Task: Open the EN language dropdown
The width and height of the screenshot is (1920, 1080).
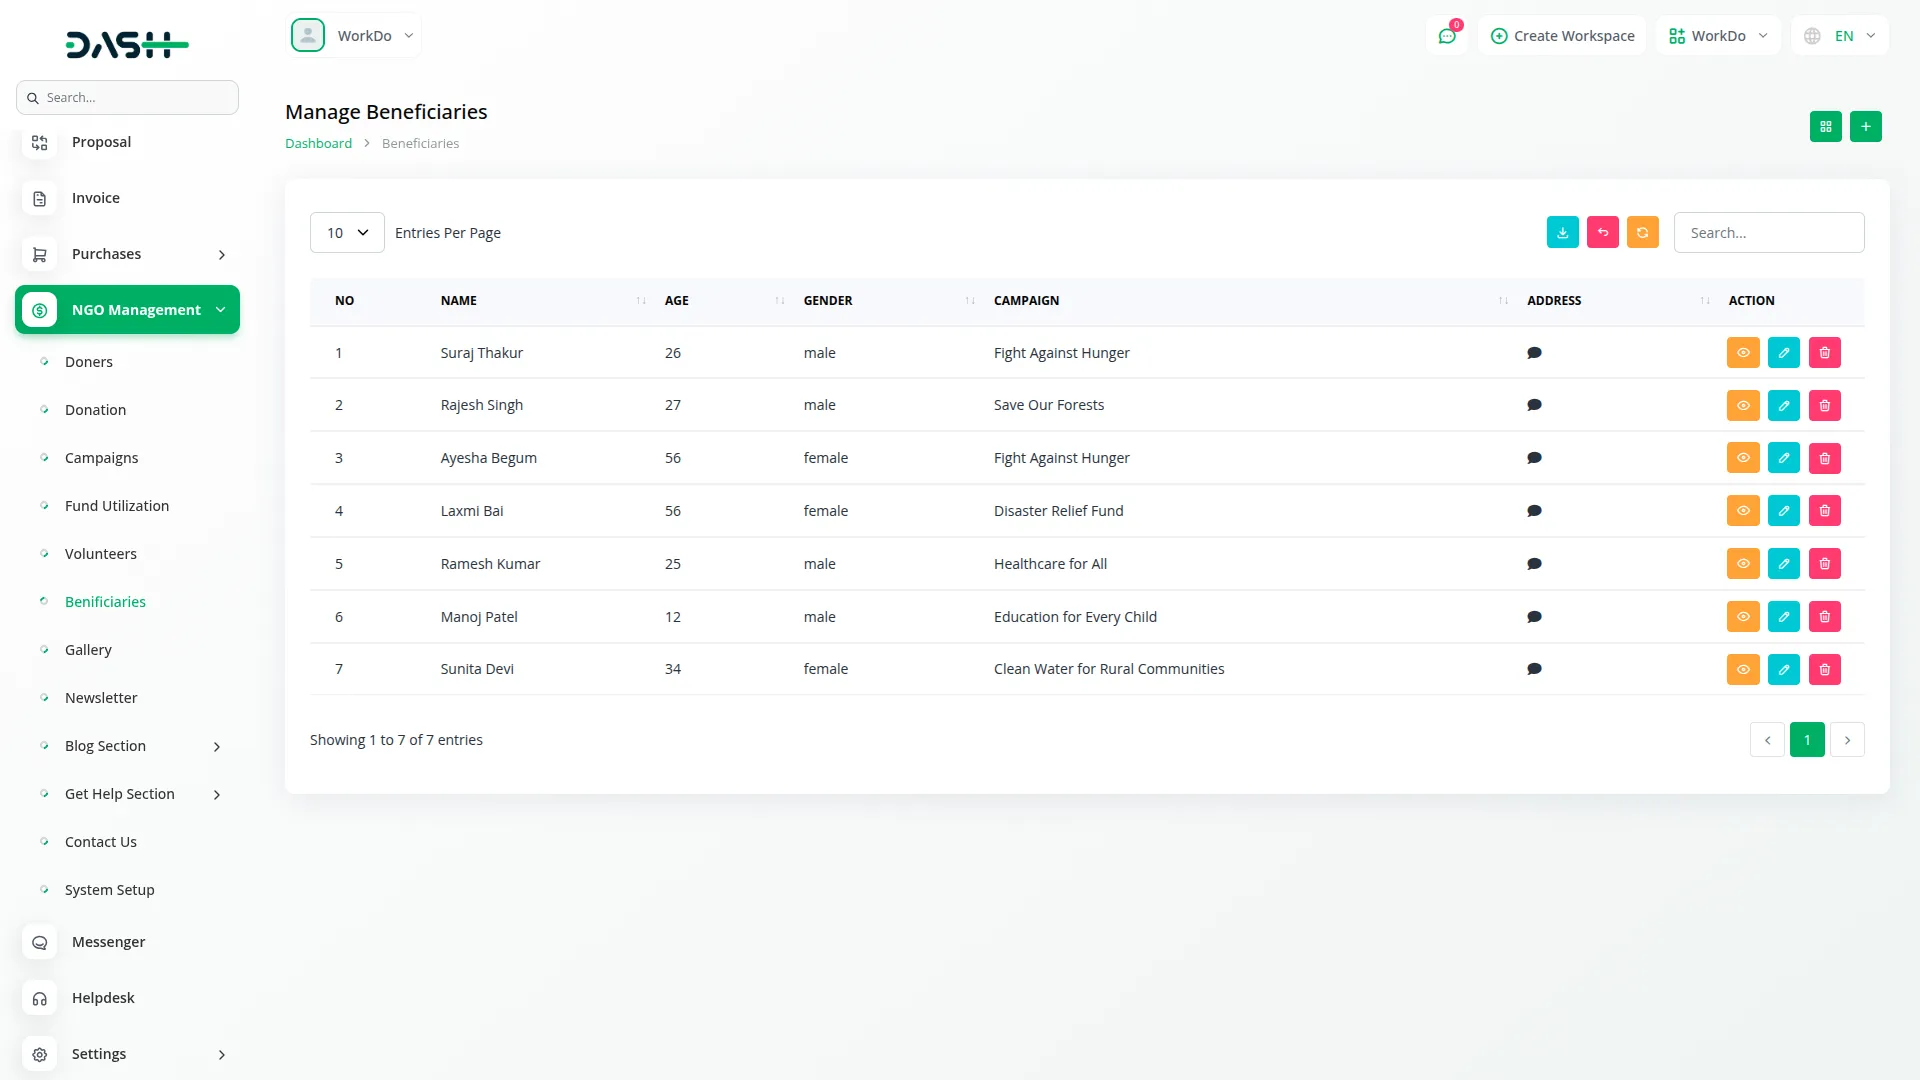Action: pos(1841,36)
